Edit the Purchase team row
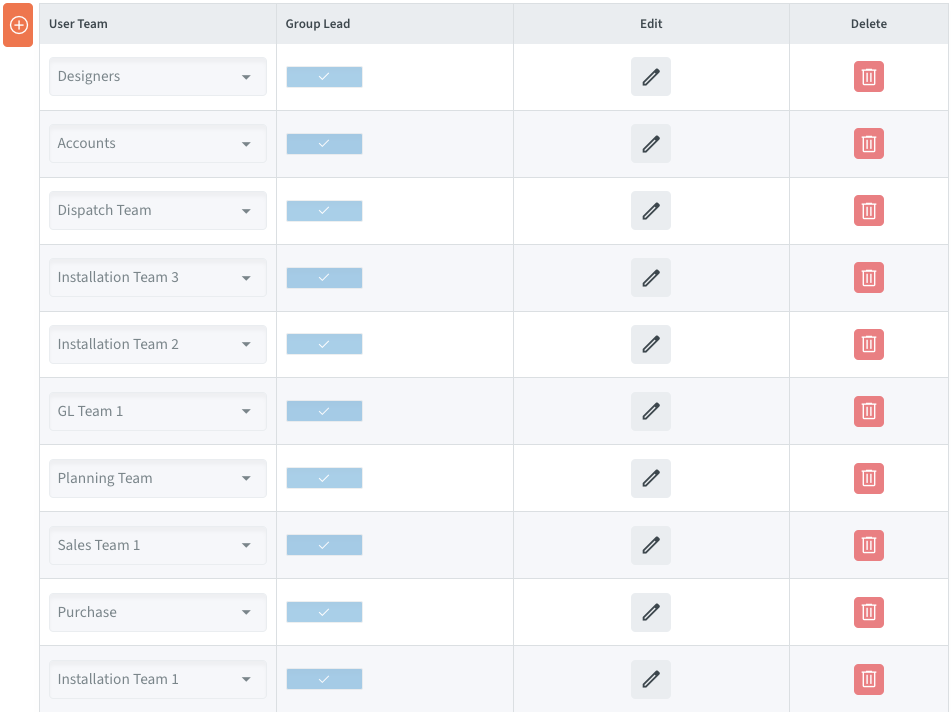This screenshot has height=712, width=951. pos(651,612)
